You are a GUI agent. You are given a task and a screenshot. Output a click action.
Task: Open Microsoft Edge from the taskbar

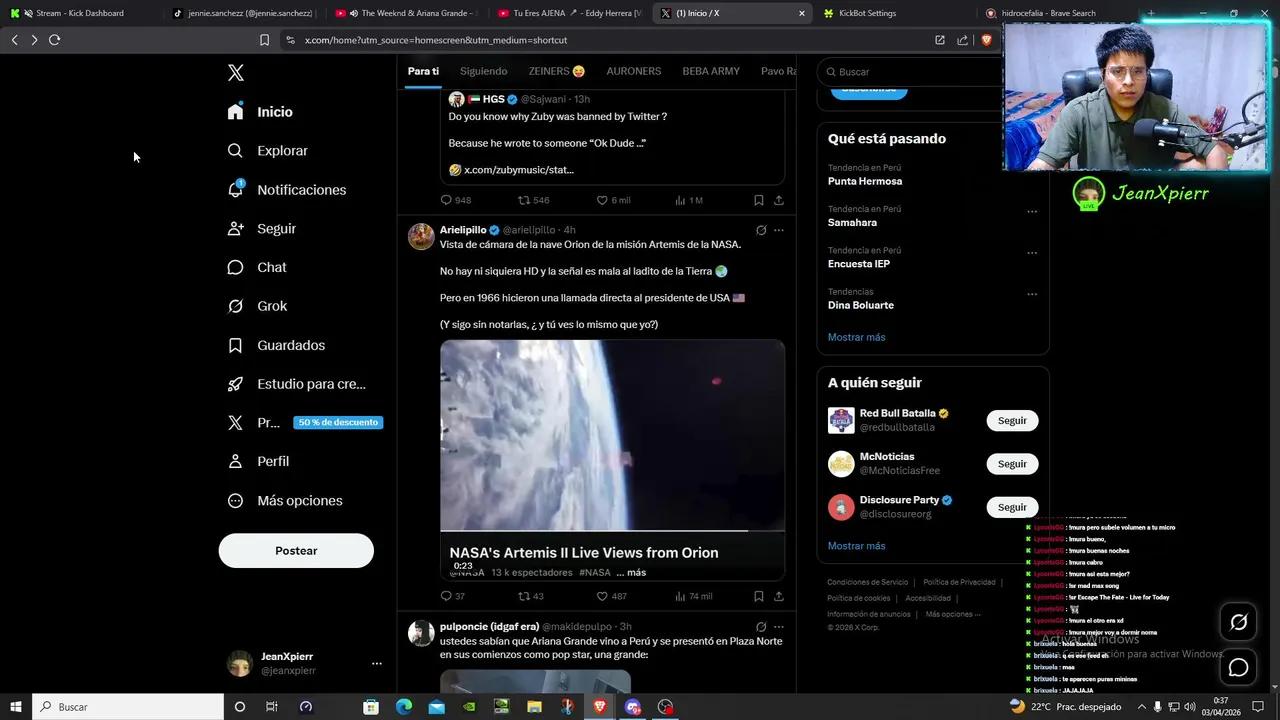(403, 707)
